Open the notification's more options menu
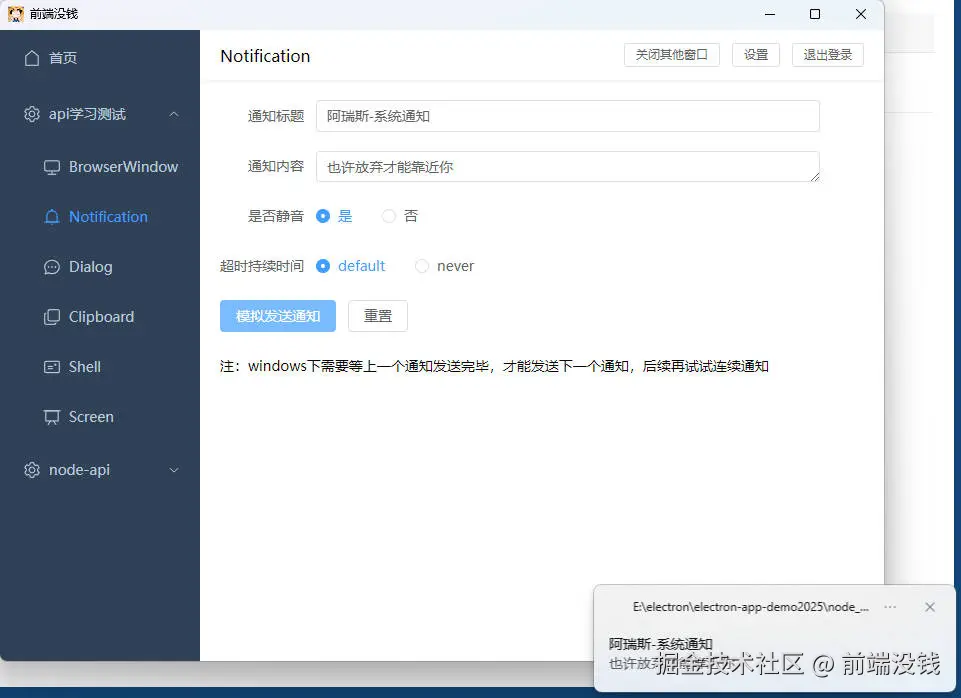Viewport: 961px width, 698px height. 890,607
